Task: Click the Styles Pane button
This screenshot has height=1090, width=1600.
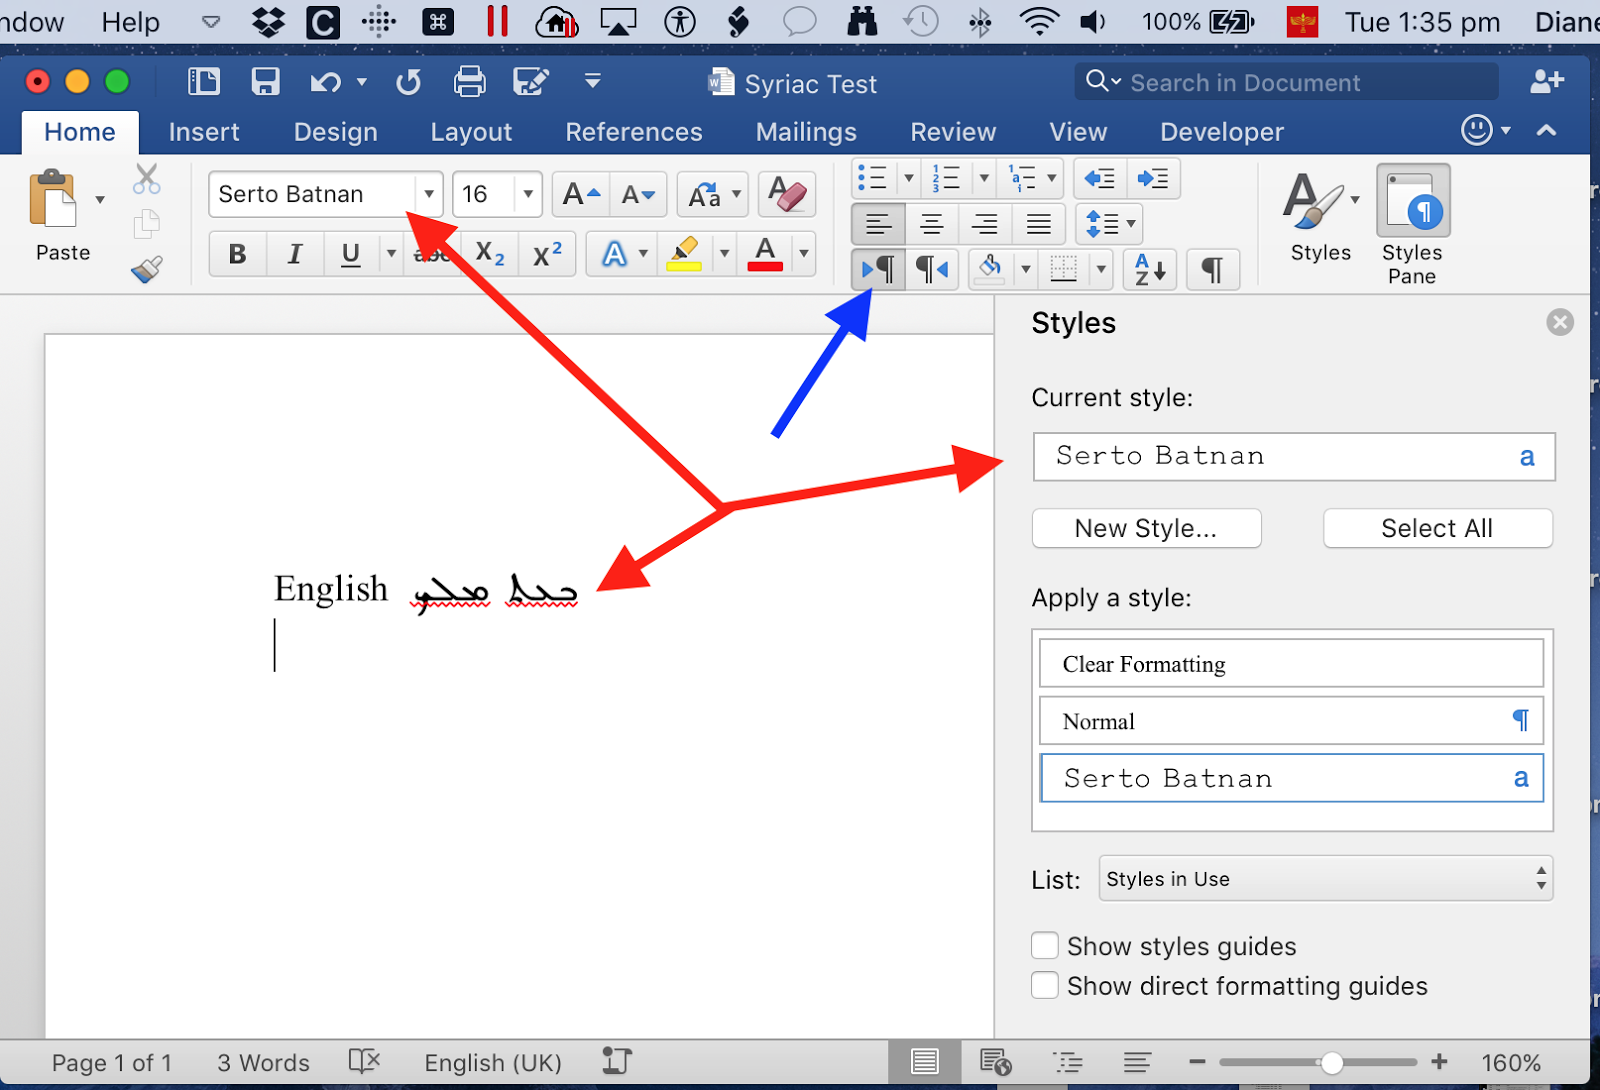Action: pos(1412,225)
